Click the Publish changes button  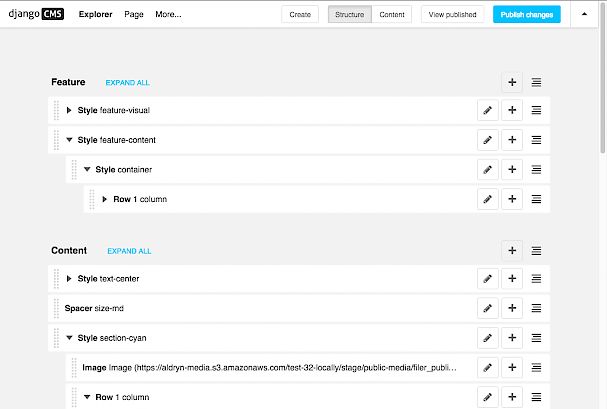[x=526, y=14]
